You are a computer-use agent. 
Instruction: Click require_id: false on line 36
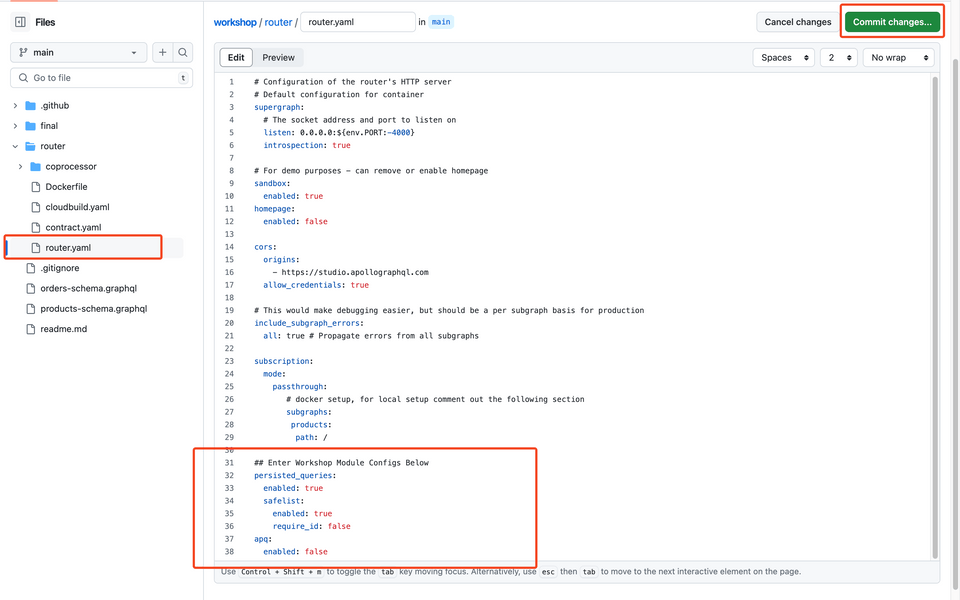pos(312,527)
